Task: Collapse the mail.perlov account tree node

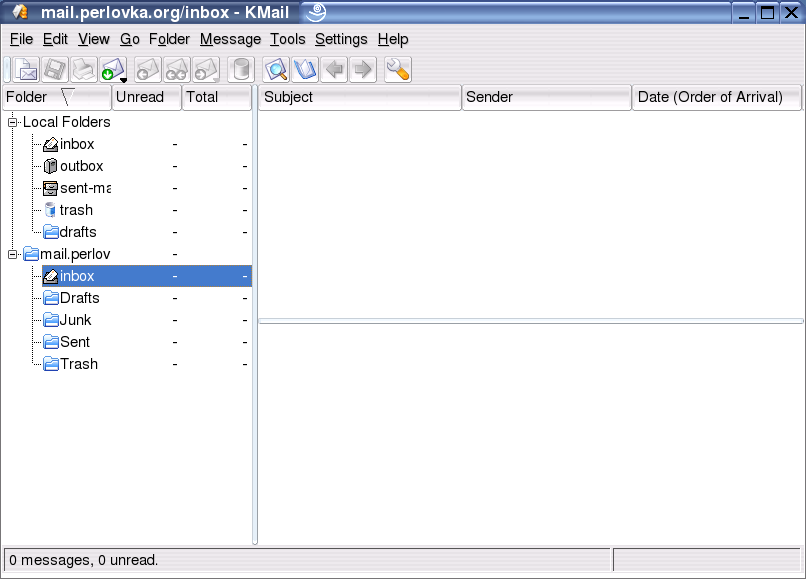Action: pos(12,254)
